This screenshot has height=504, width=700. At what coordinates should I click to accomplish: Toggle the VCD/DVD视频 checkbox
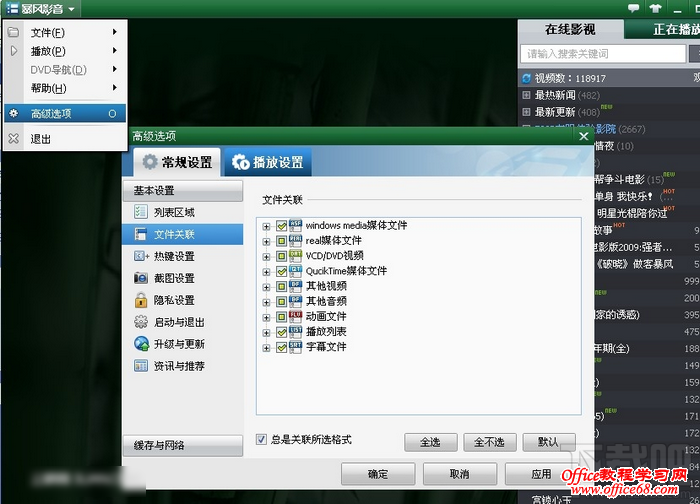point(281,256)
